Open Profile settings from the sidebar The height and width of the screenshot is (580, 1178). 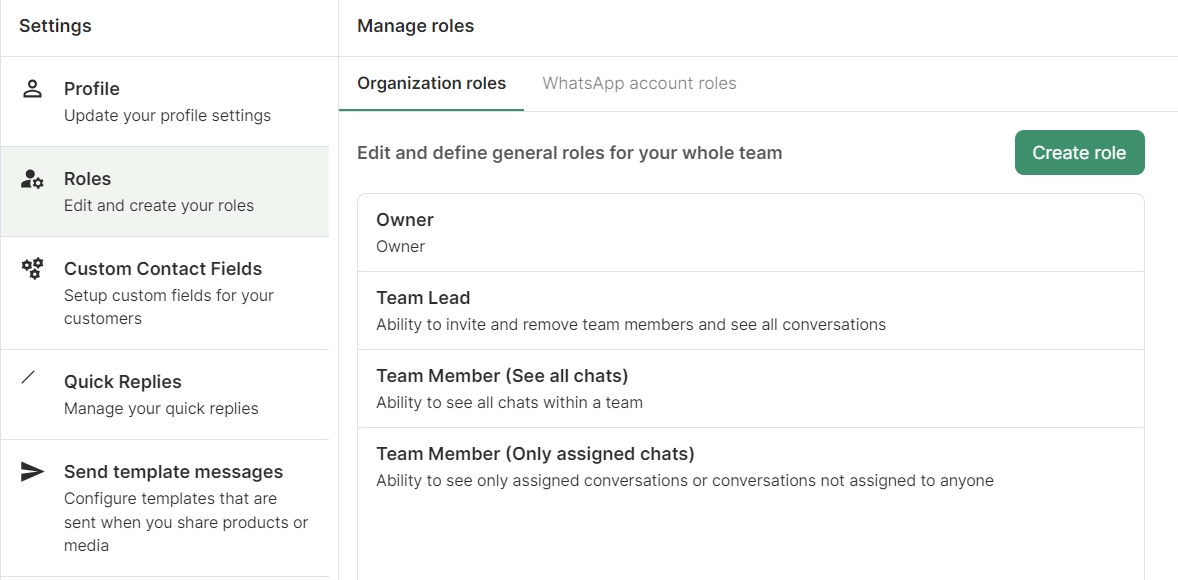(165, 101)
